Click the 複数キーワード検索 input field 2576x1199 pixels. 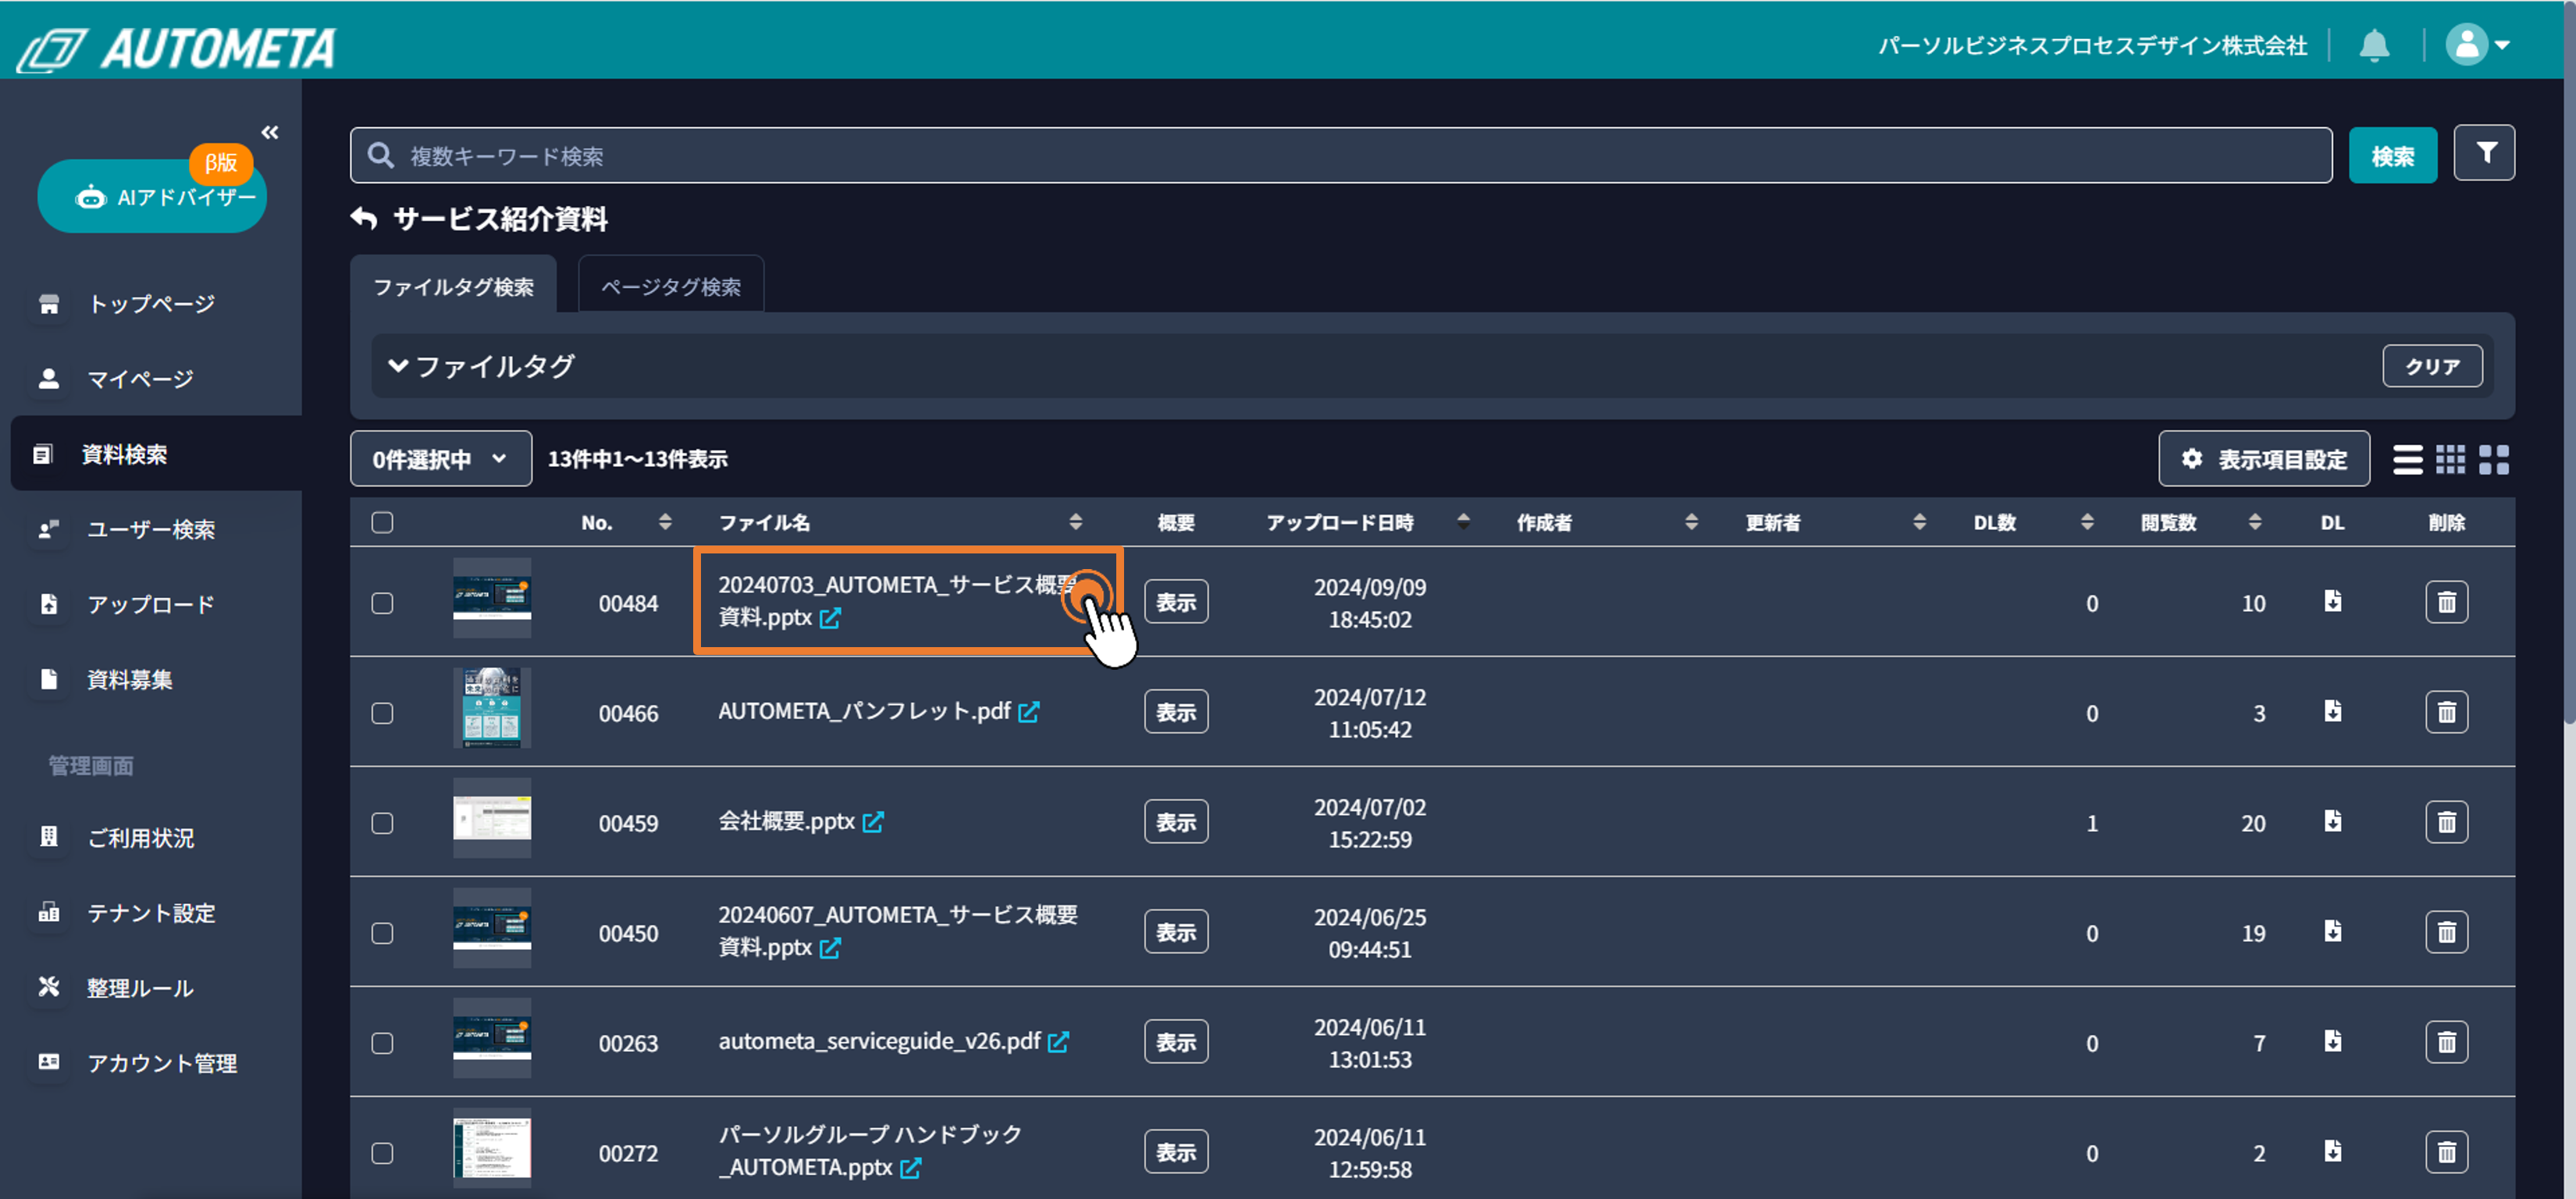point(1341,155)
